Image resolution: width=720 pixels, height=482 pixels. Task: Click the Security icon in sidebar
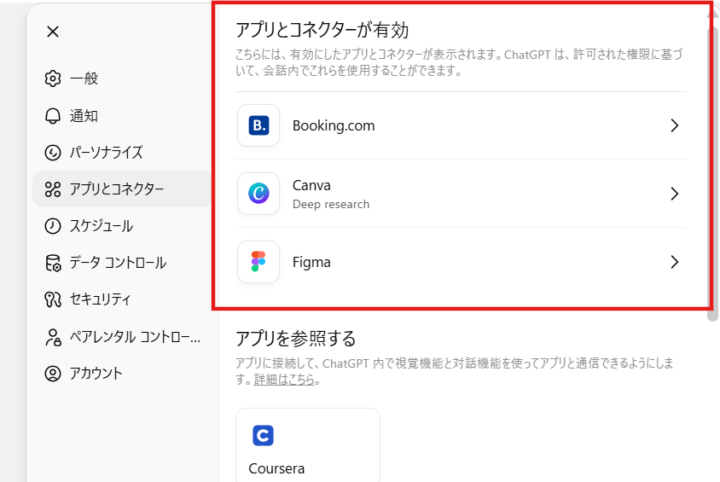click(53, 299)
